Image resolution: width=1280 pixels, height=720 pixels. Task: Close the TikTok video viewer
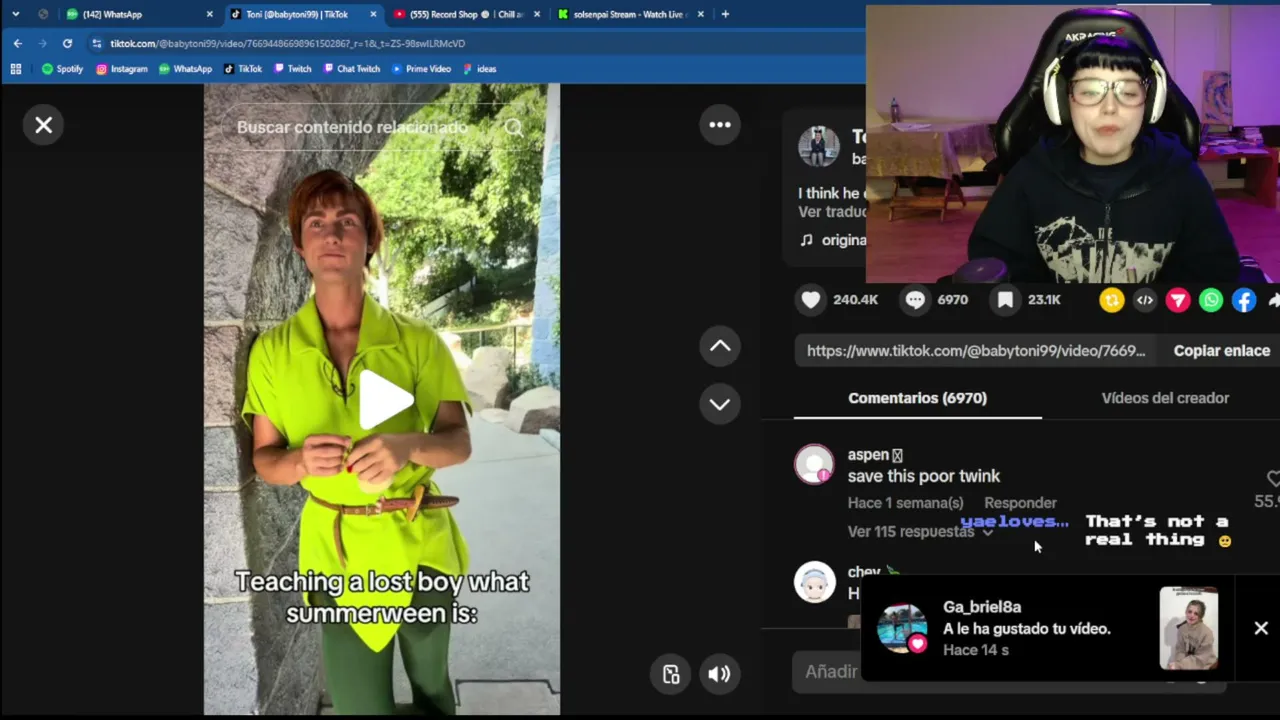point(44,125)
